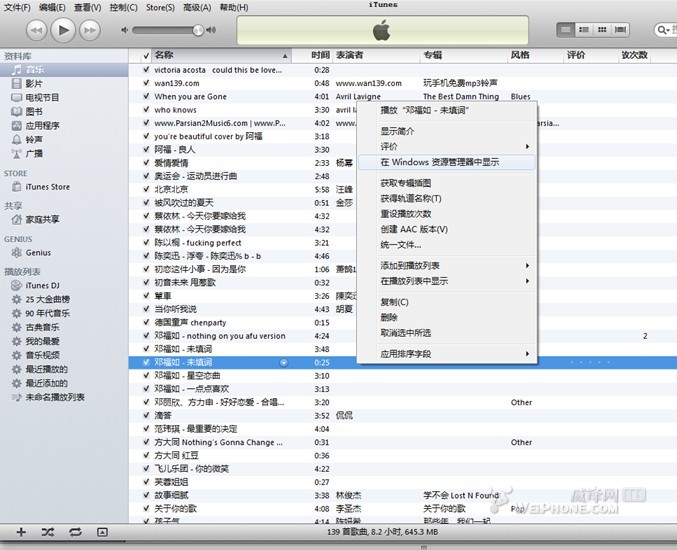The image size is (677, 550).
Task: Open the Store(S) menu
Action: click(160, 7)
